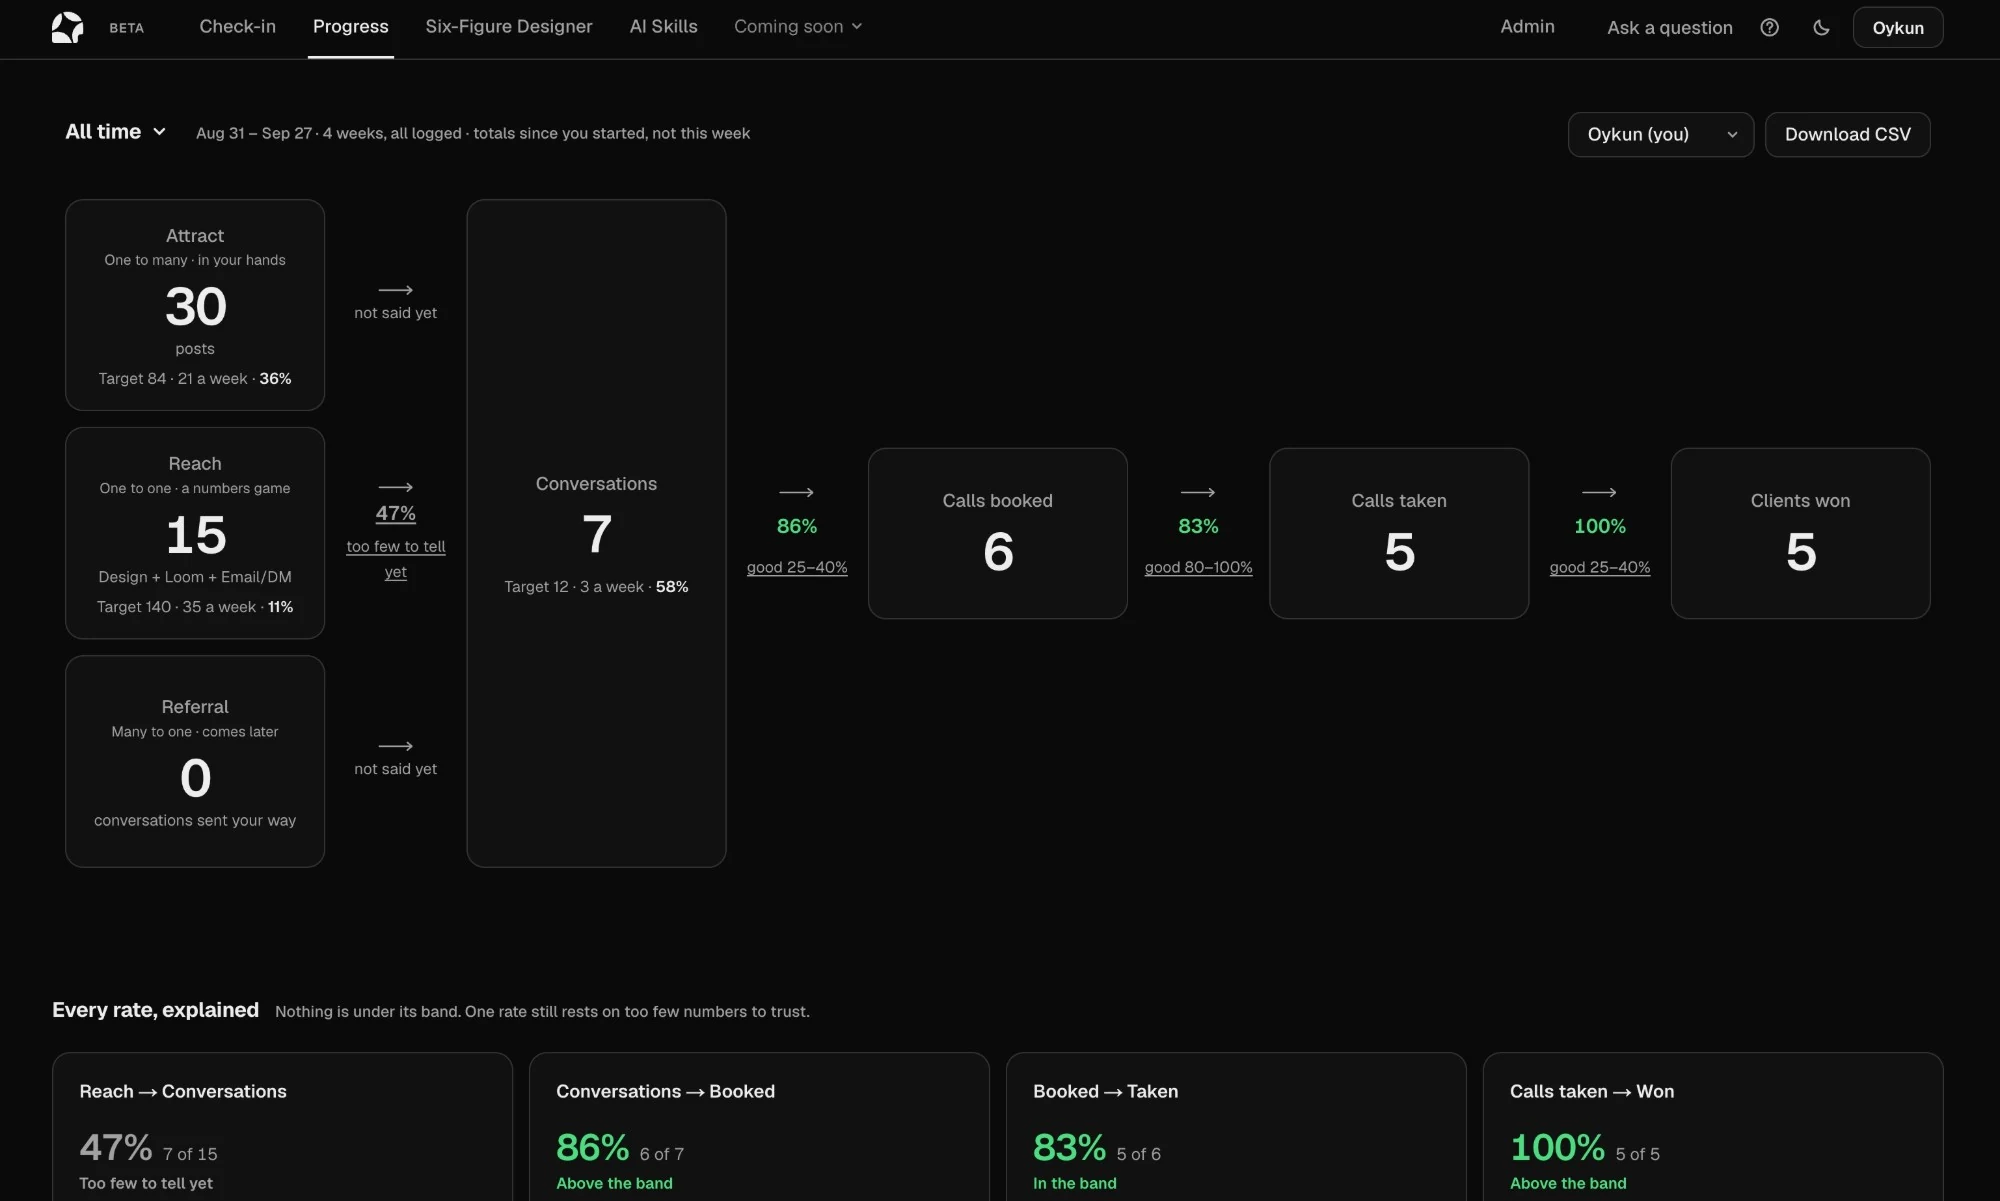Select the Progress tab
This screenshot has height=1201, width=2000.
350,27
